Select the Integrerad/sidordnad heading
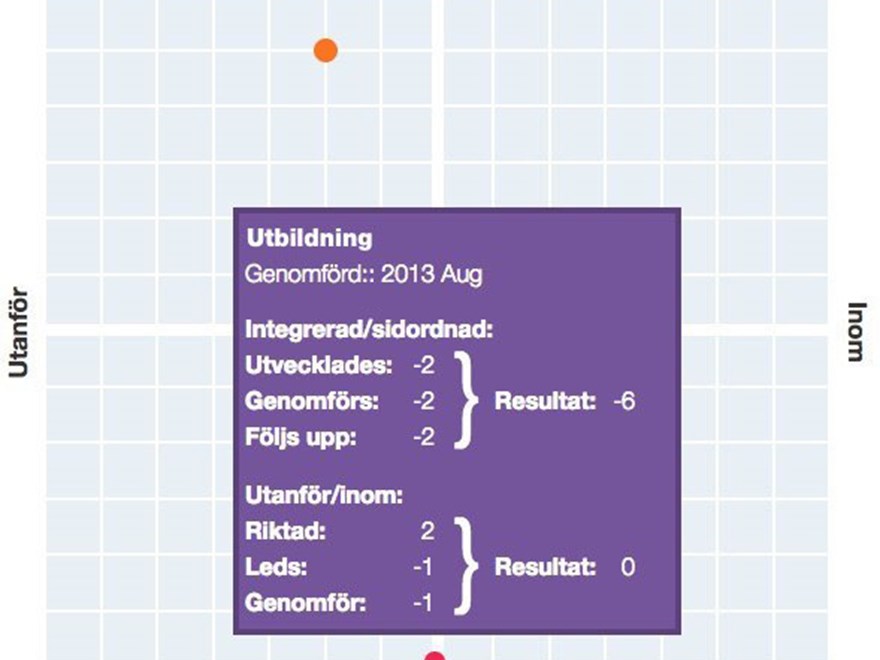Screen dimensions: 880x660 (x=369, y=329)
